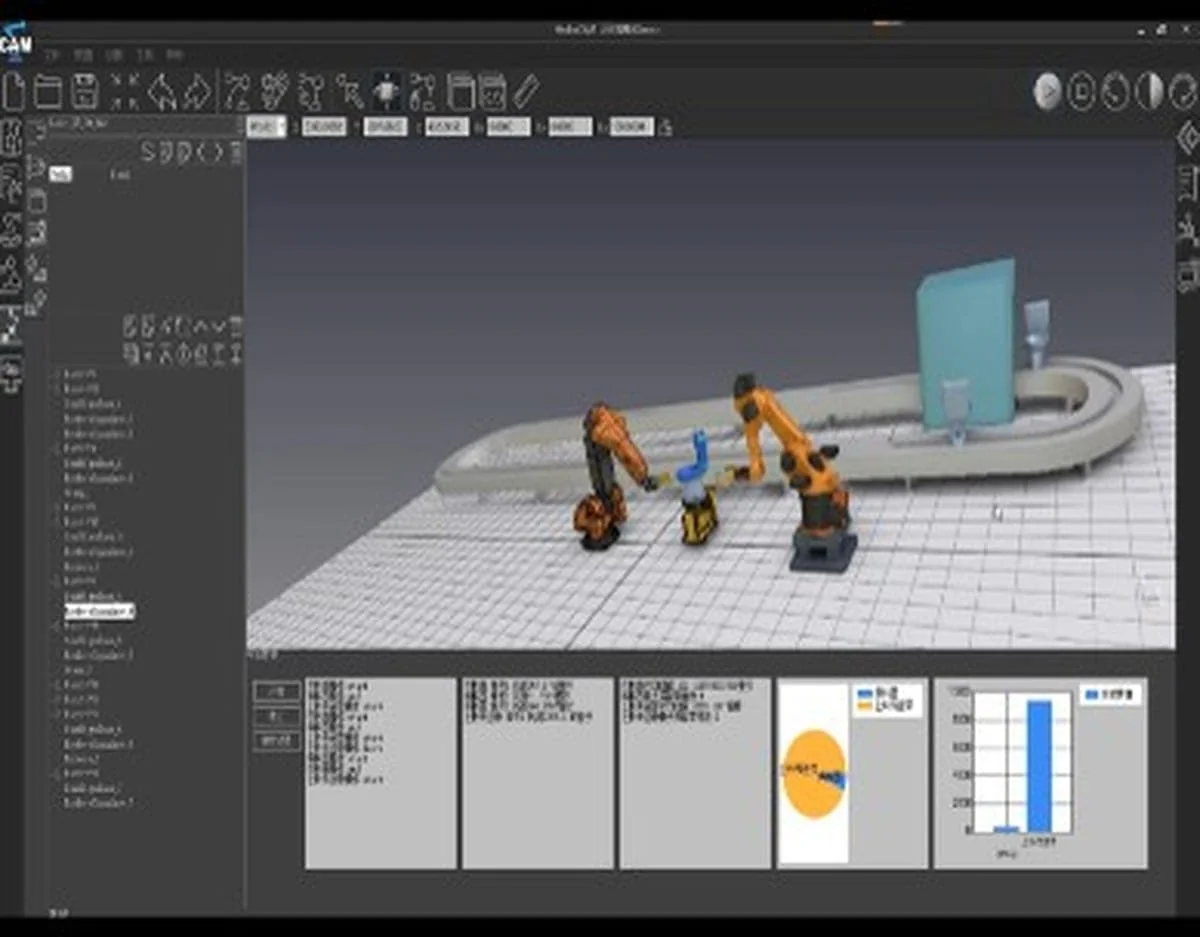This screenshot has width=1200, height=937.
Task: Start simulation with the Play button
Action: [1048, 91]
